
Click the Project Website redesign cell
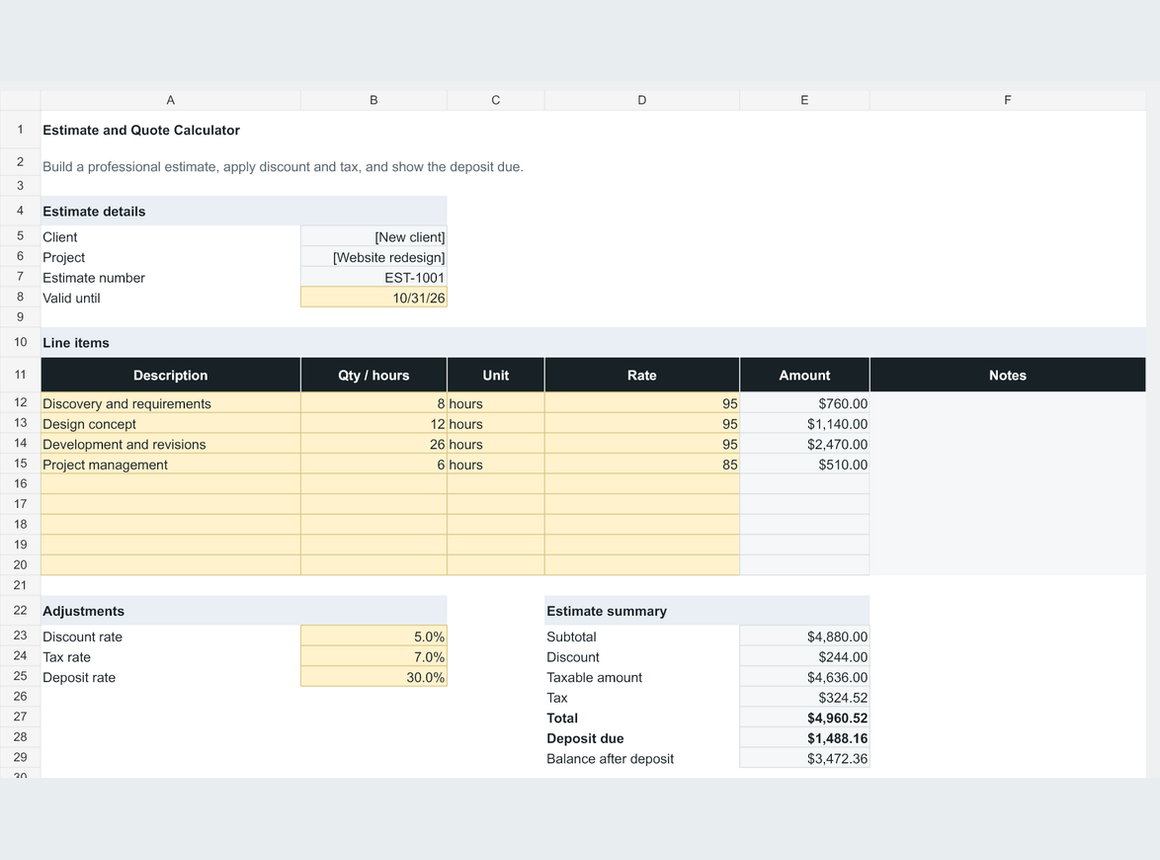374,257
